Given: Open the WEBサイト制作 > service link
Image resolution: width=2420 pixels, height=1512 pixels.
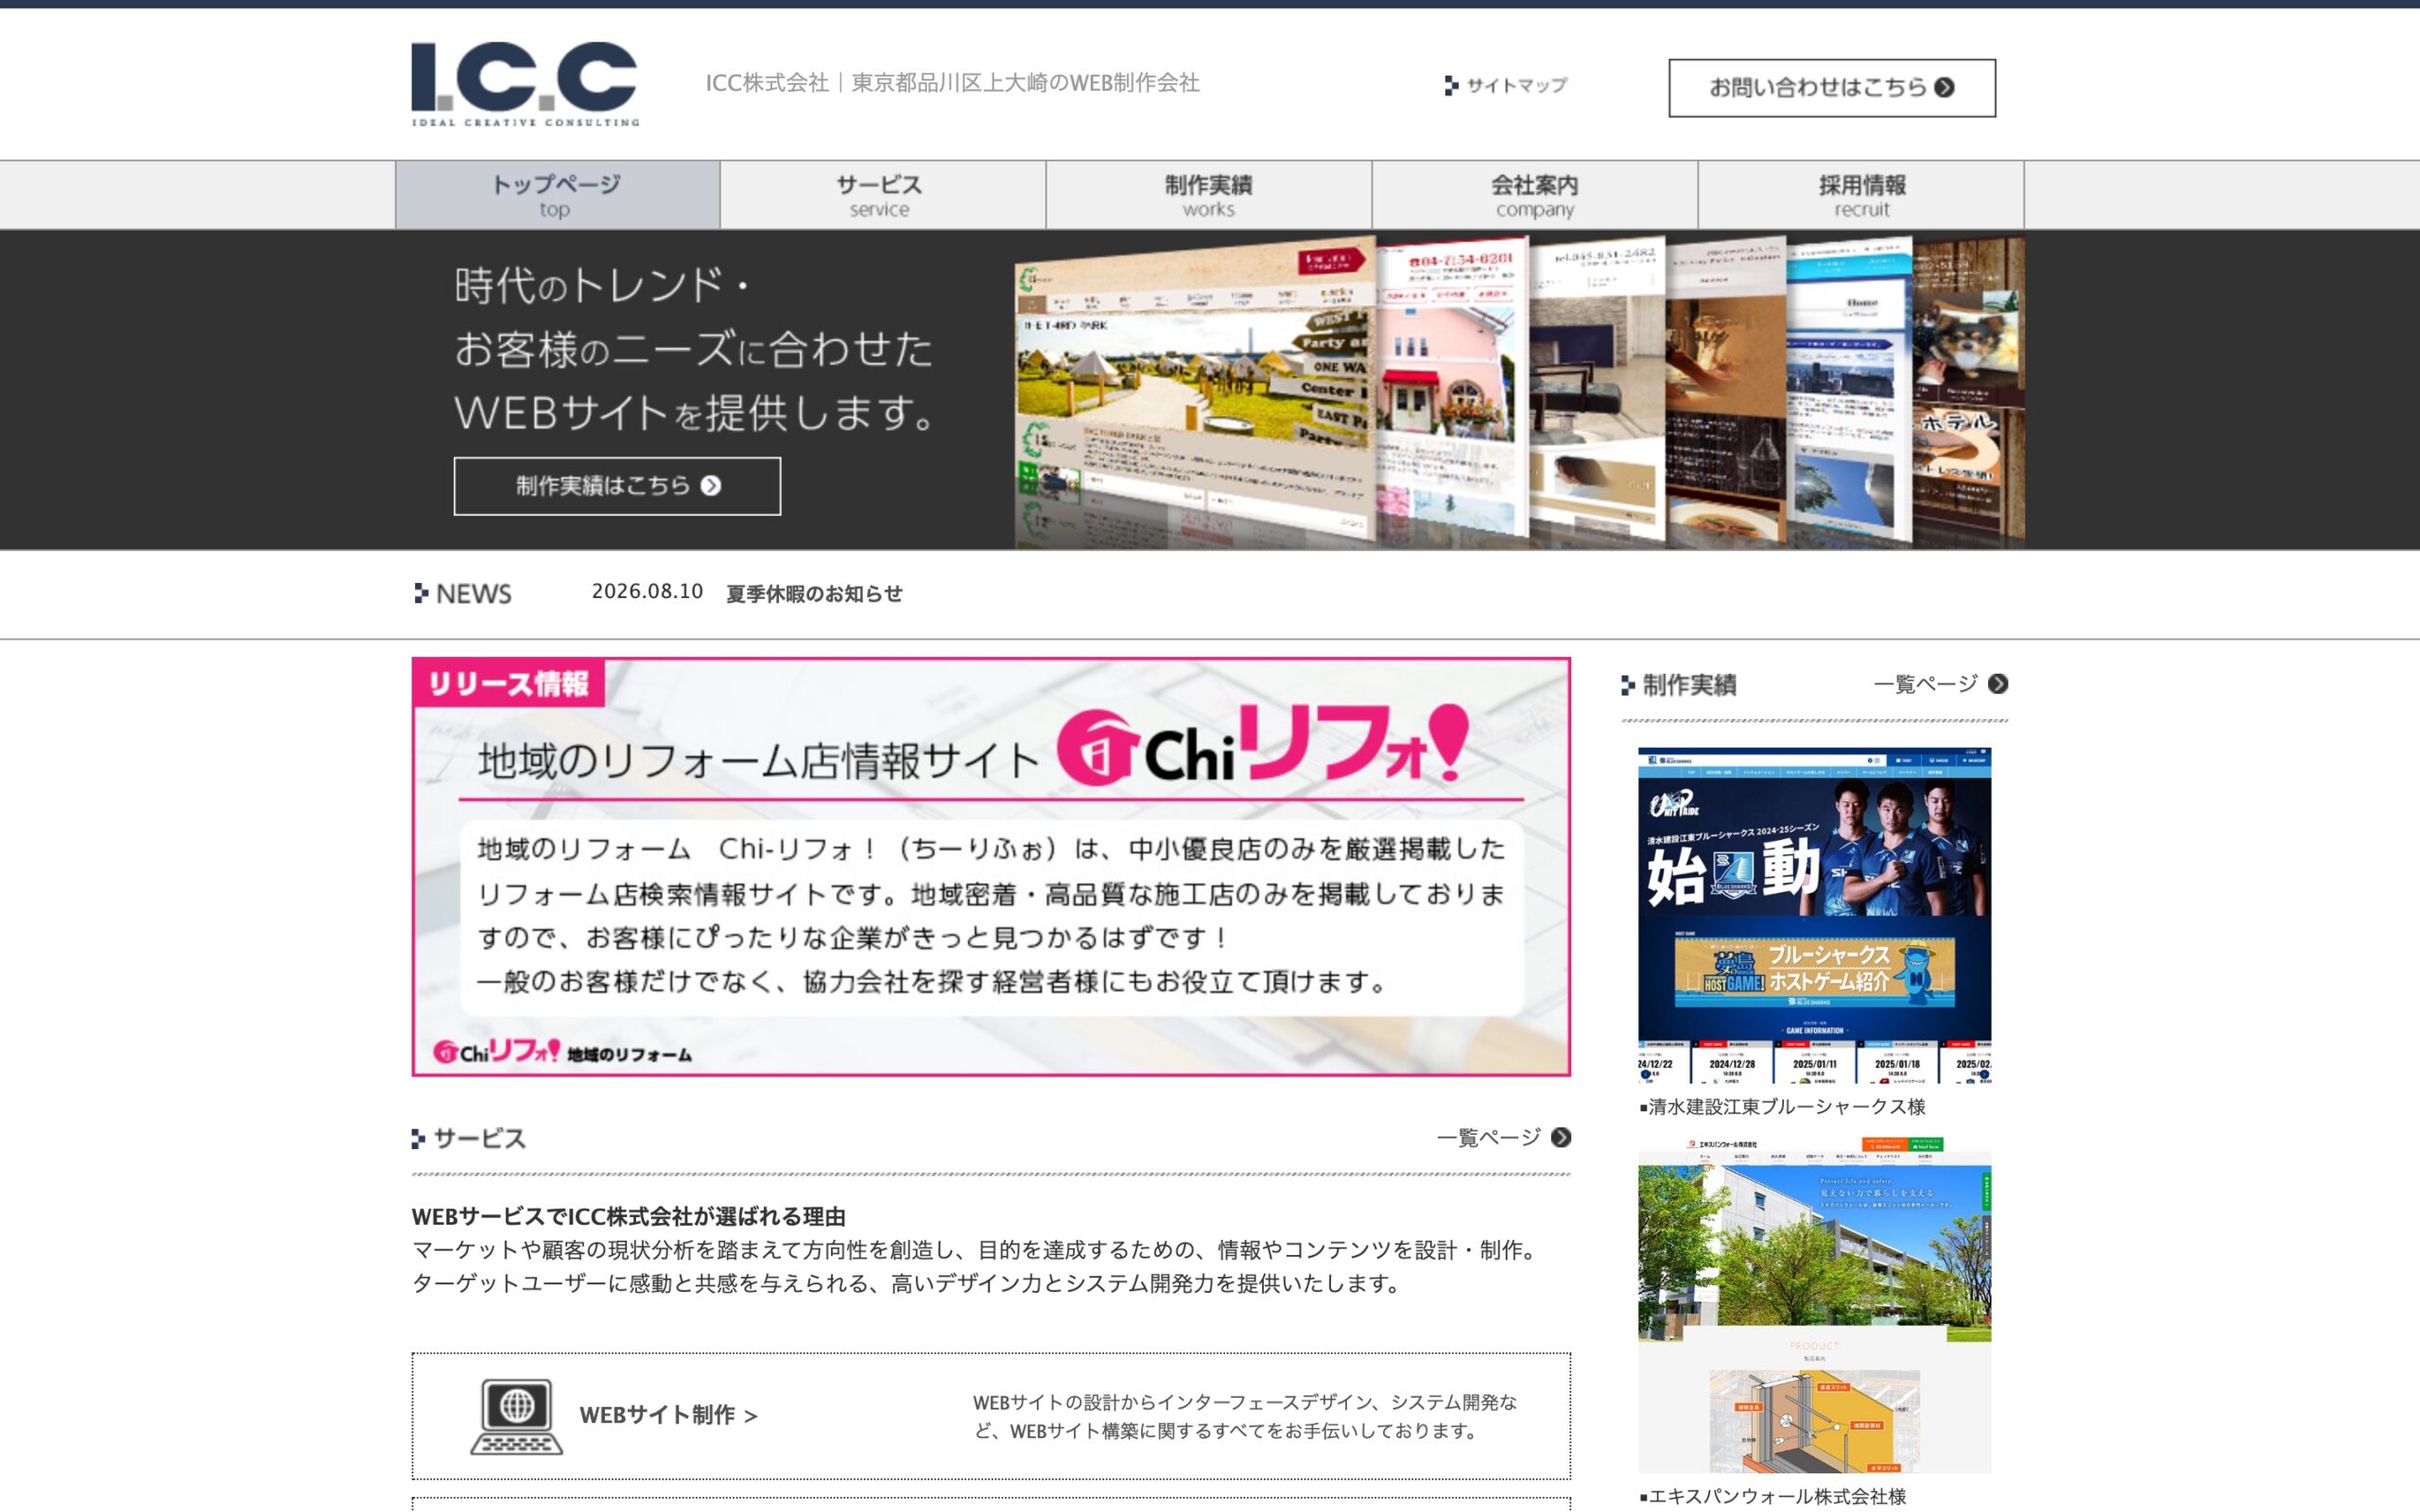Looking at the screenshot, I should click(x=668, y=1415).
